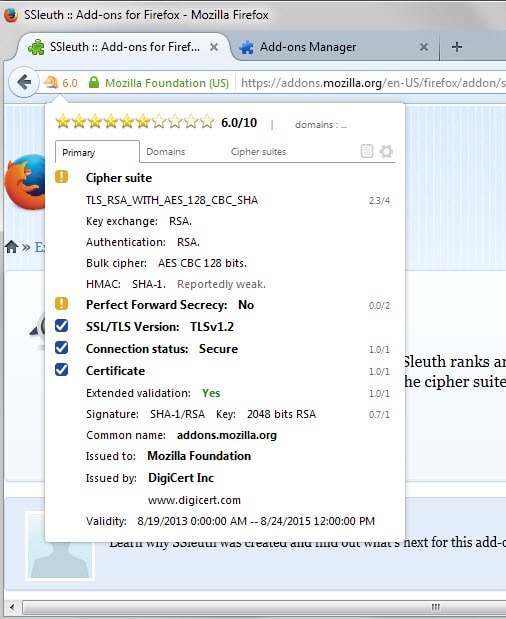Click the '2048 bits RSA' key value
The width and height of the screenshot is (506, 619).
281,414
